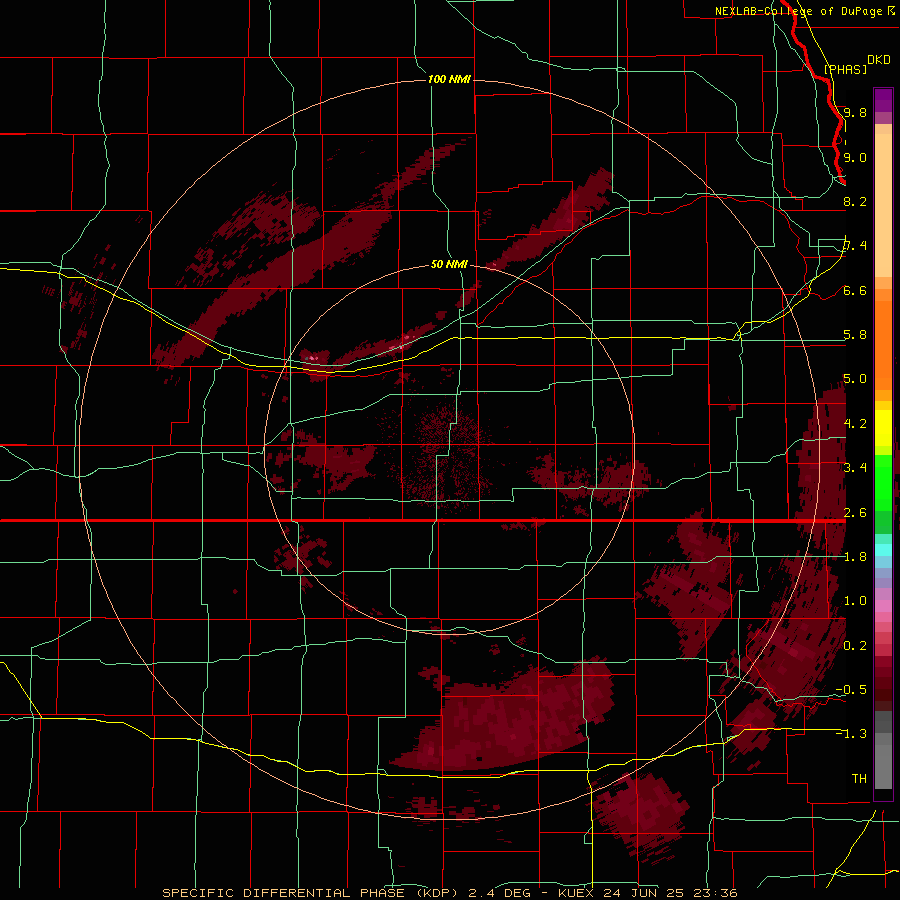Click the 2.6 scale value

(855, 513)
